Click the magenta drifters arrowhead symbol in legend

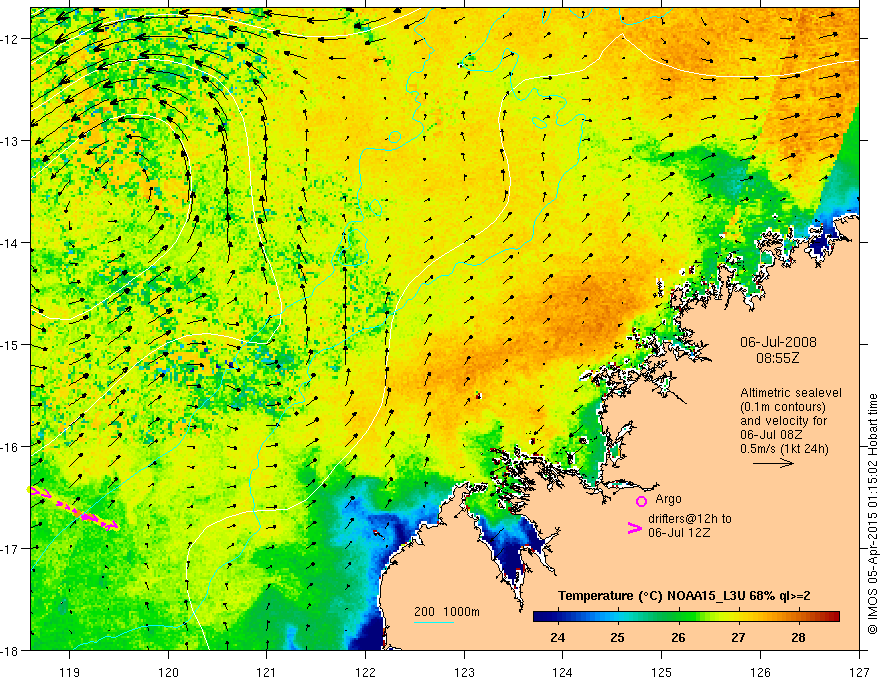634,528
